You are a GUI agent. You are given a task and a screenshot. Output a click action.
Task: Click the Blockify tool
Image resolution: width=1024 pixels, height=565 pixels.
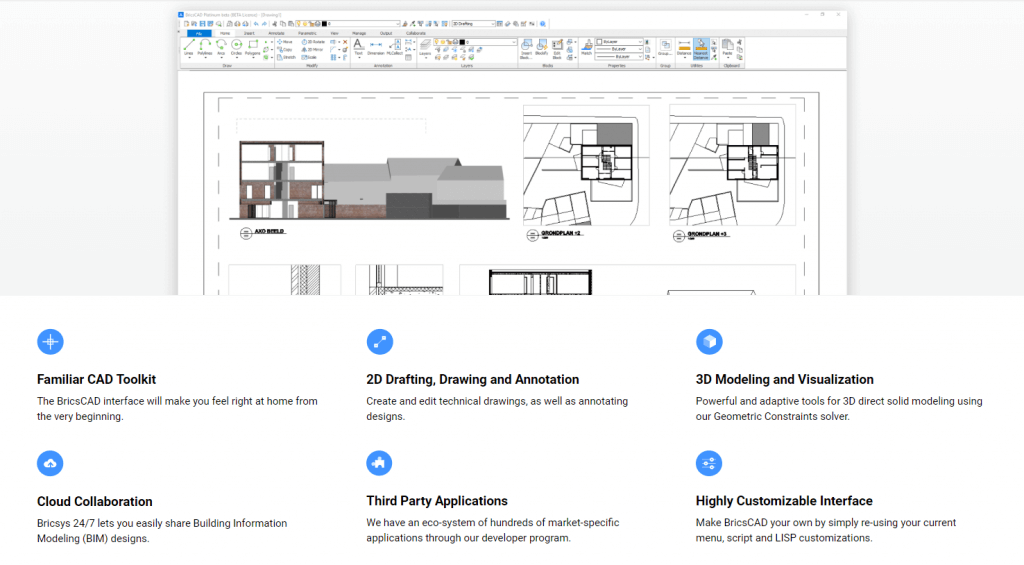pyautogui.click(x=541, y=47)
